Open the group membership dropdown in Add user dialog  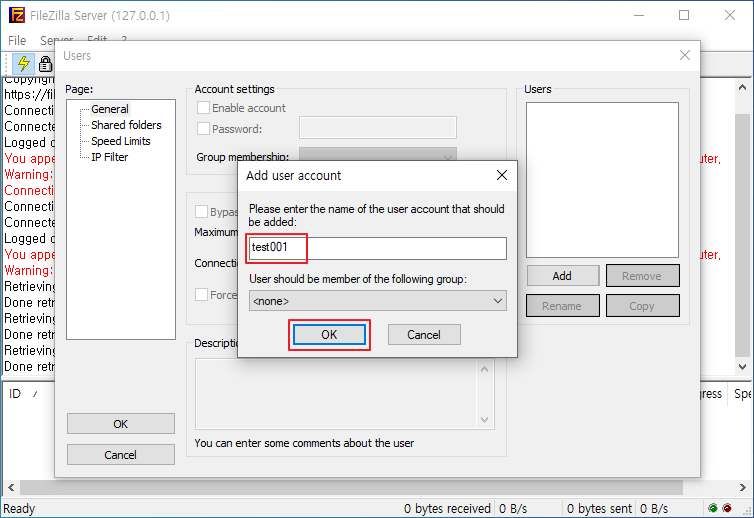click(x=377, y=301)
